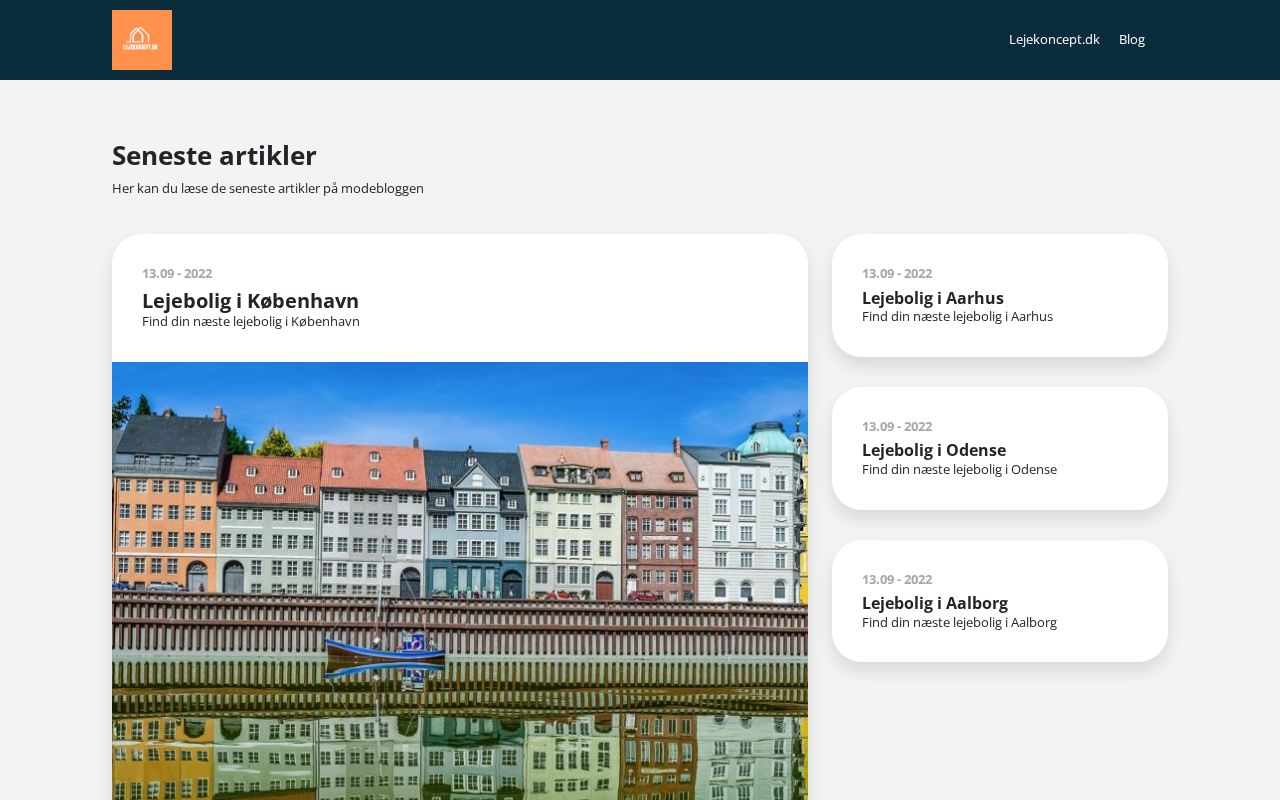The width and height of the screenshot is (1280, 800).
Task: Select text 'Find din næste lejebolig i København'
Action: coord(251,322)
